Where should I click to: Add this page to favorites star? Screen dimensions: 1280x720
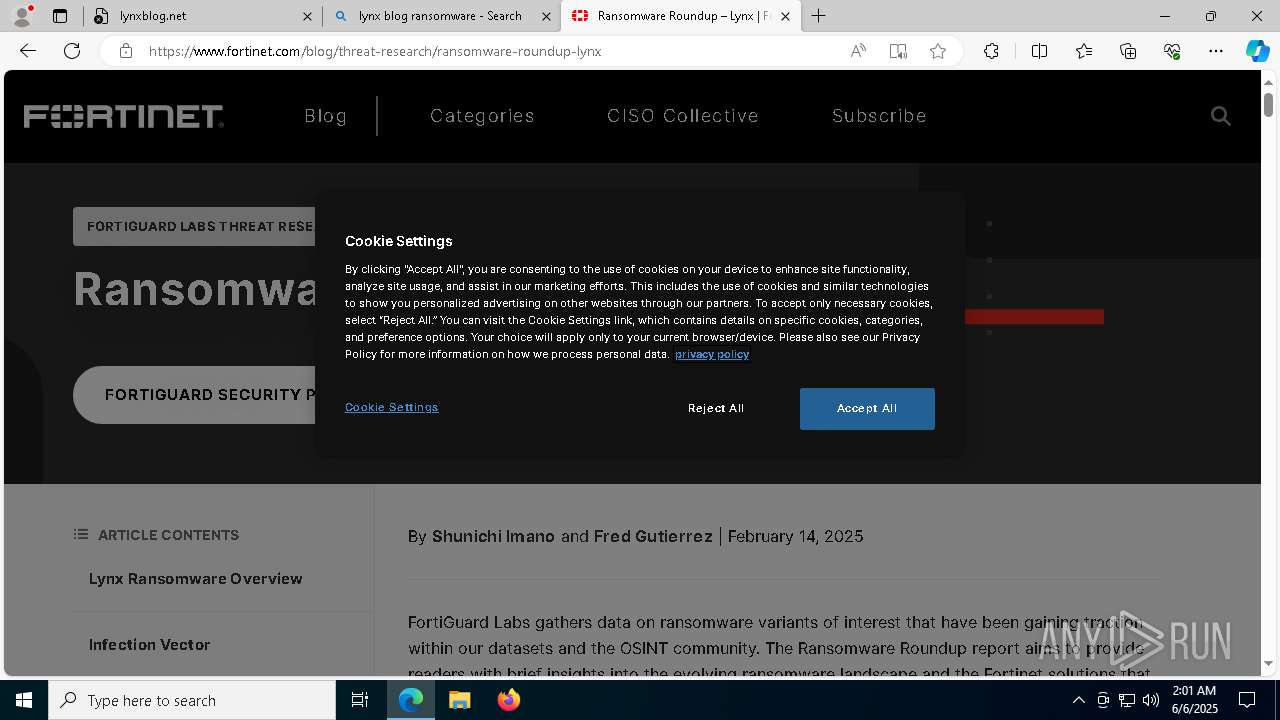[x=938, y=51]
